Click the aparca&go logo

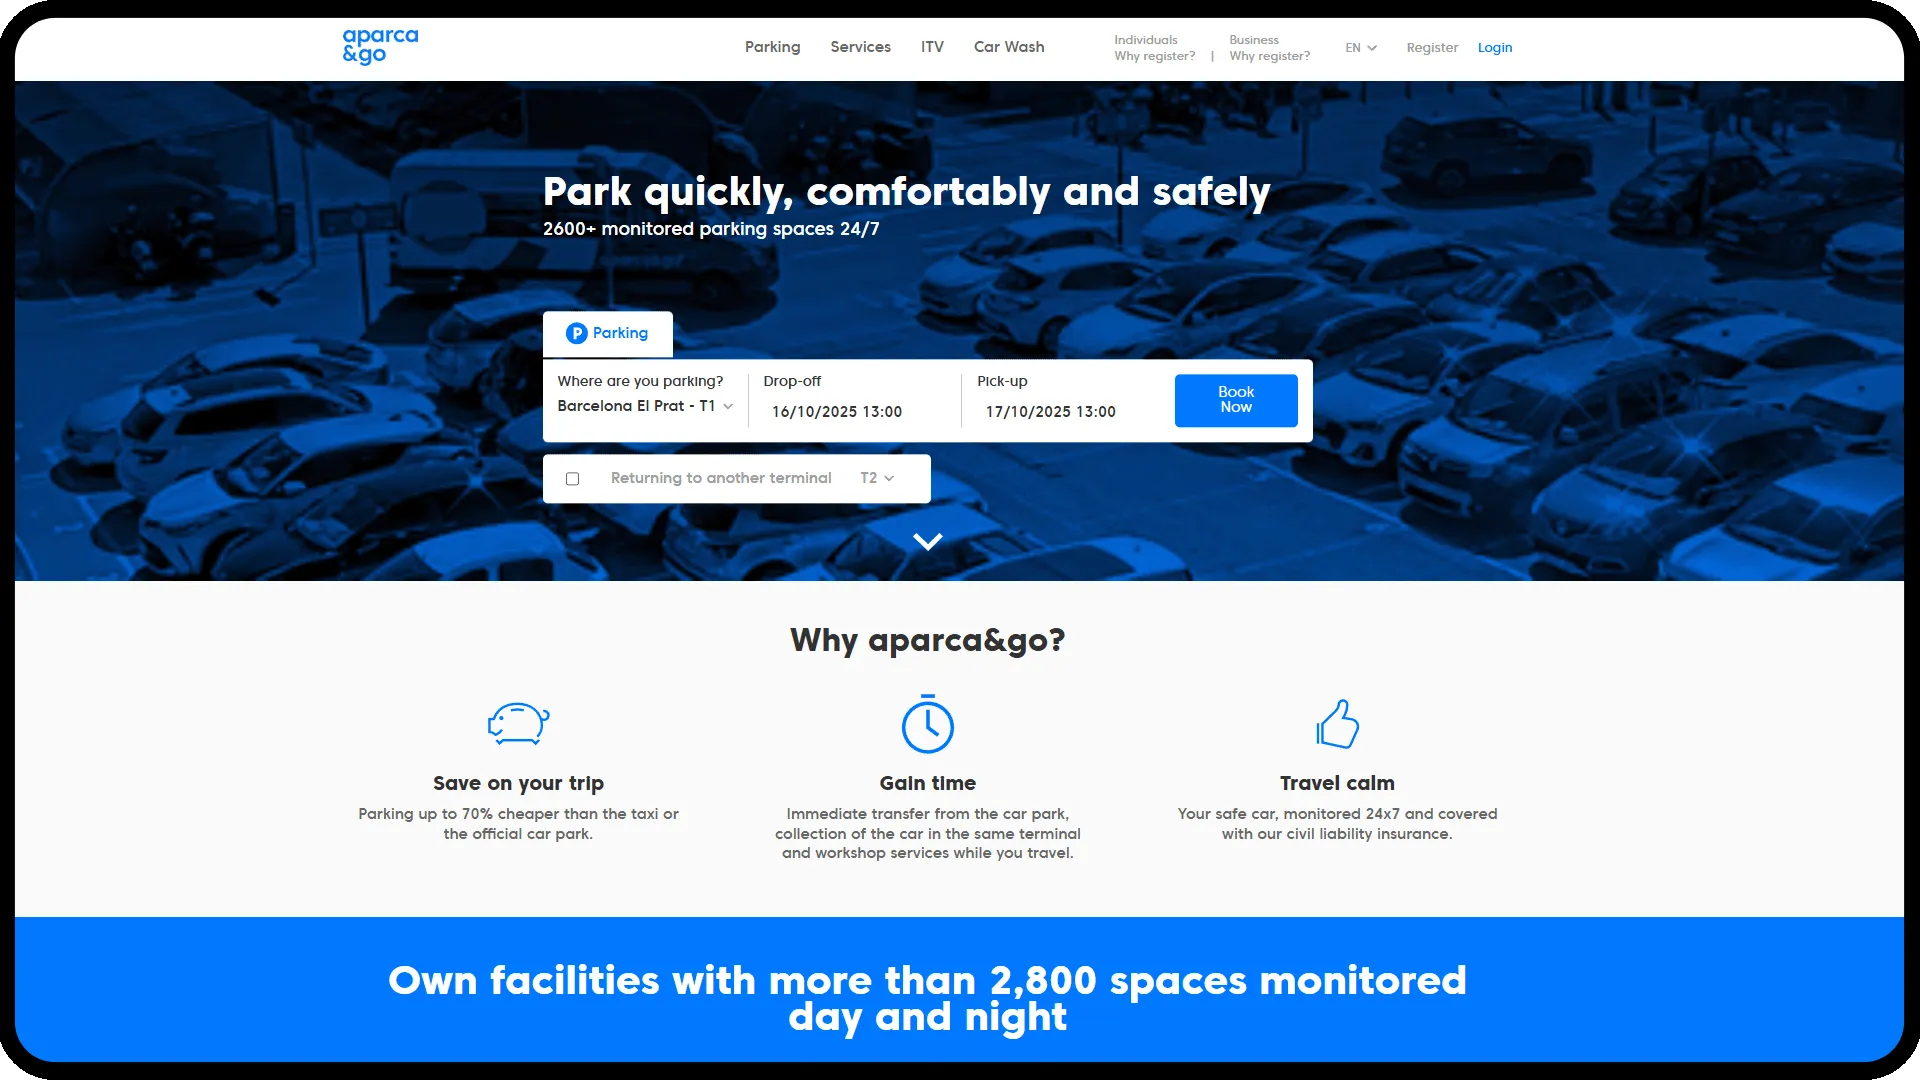pyautogui.click(x=380, y=46)
